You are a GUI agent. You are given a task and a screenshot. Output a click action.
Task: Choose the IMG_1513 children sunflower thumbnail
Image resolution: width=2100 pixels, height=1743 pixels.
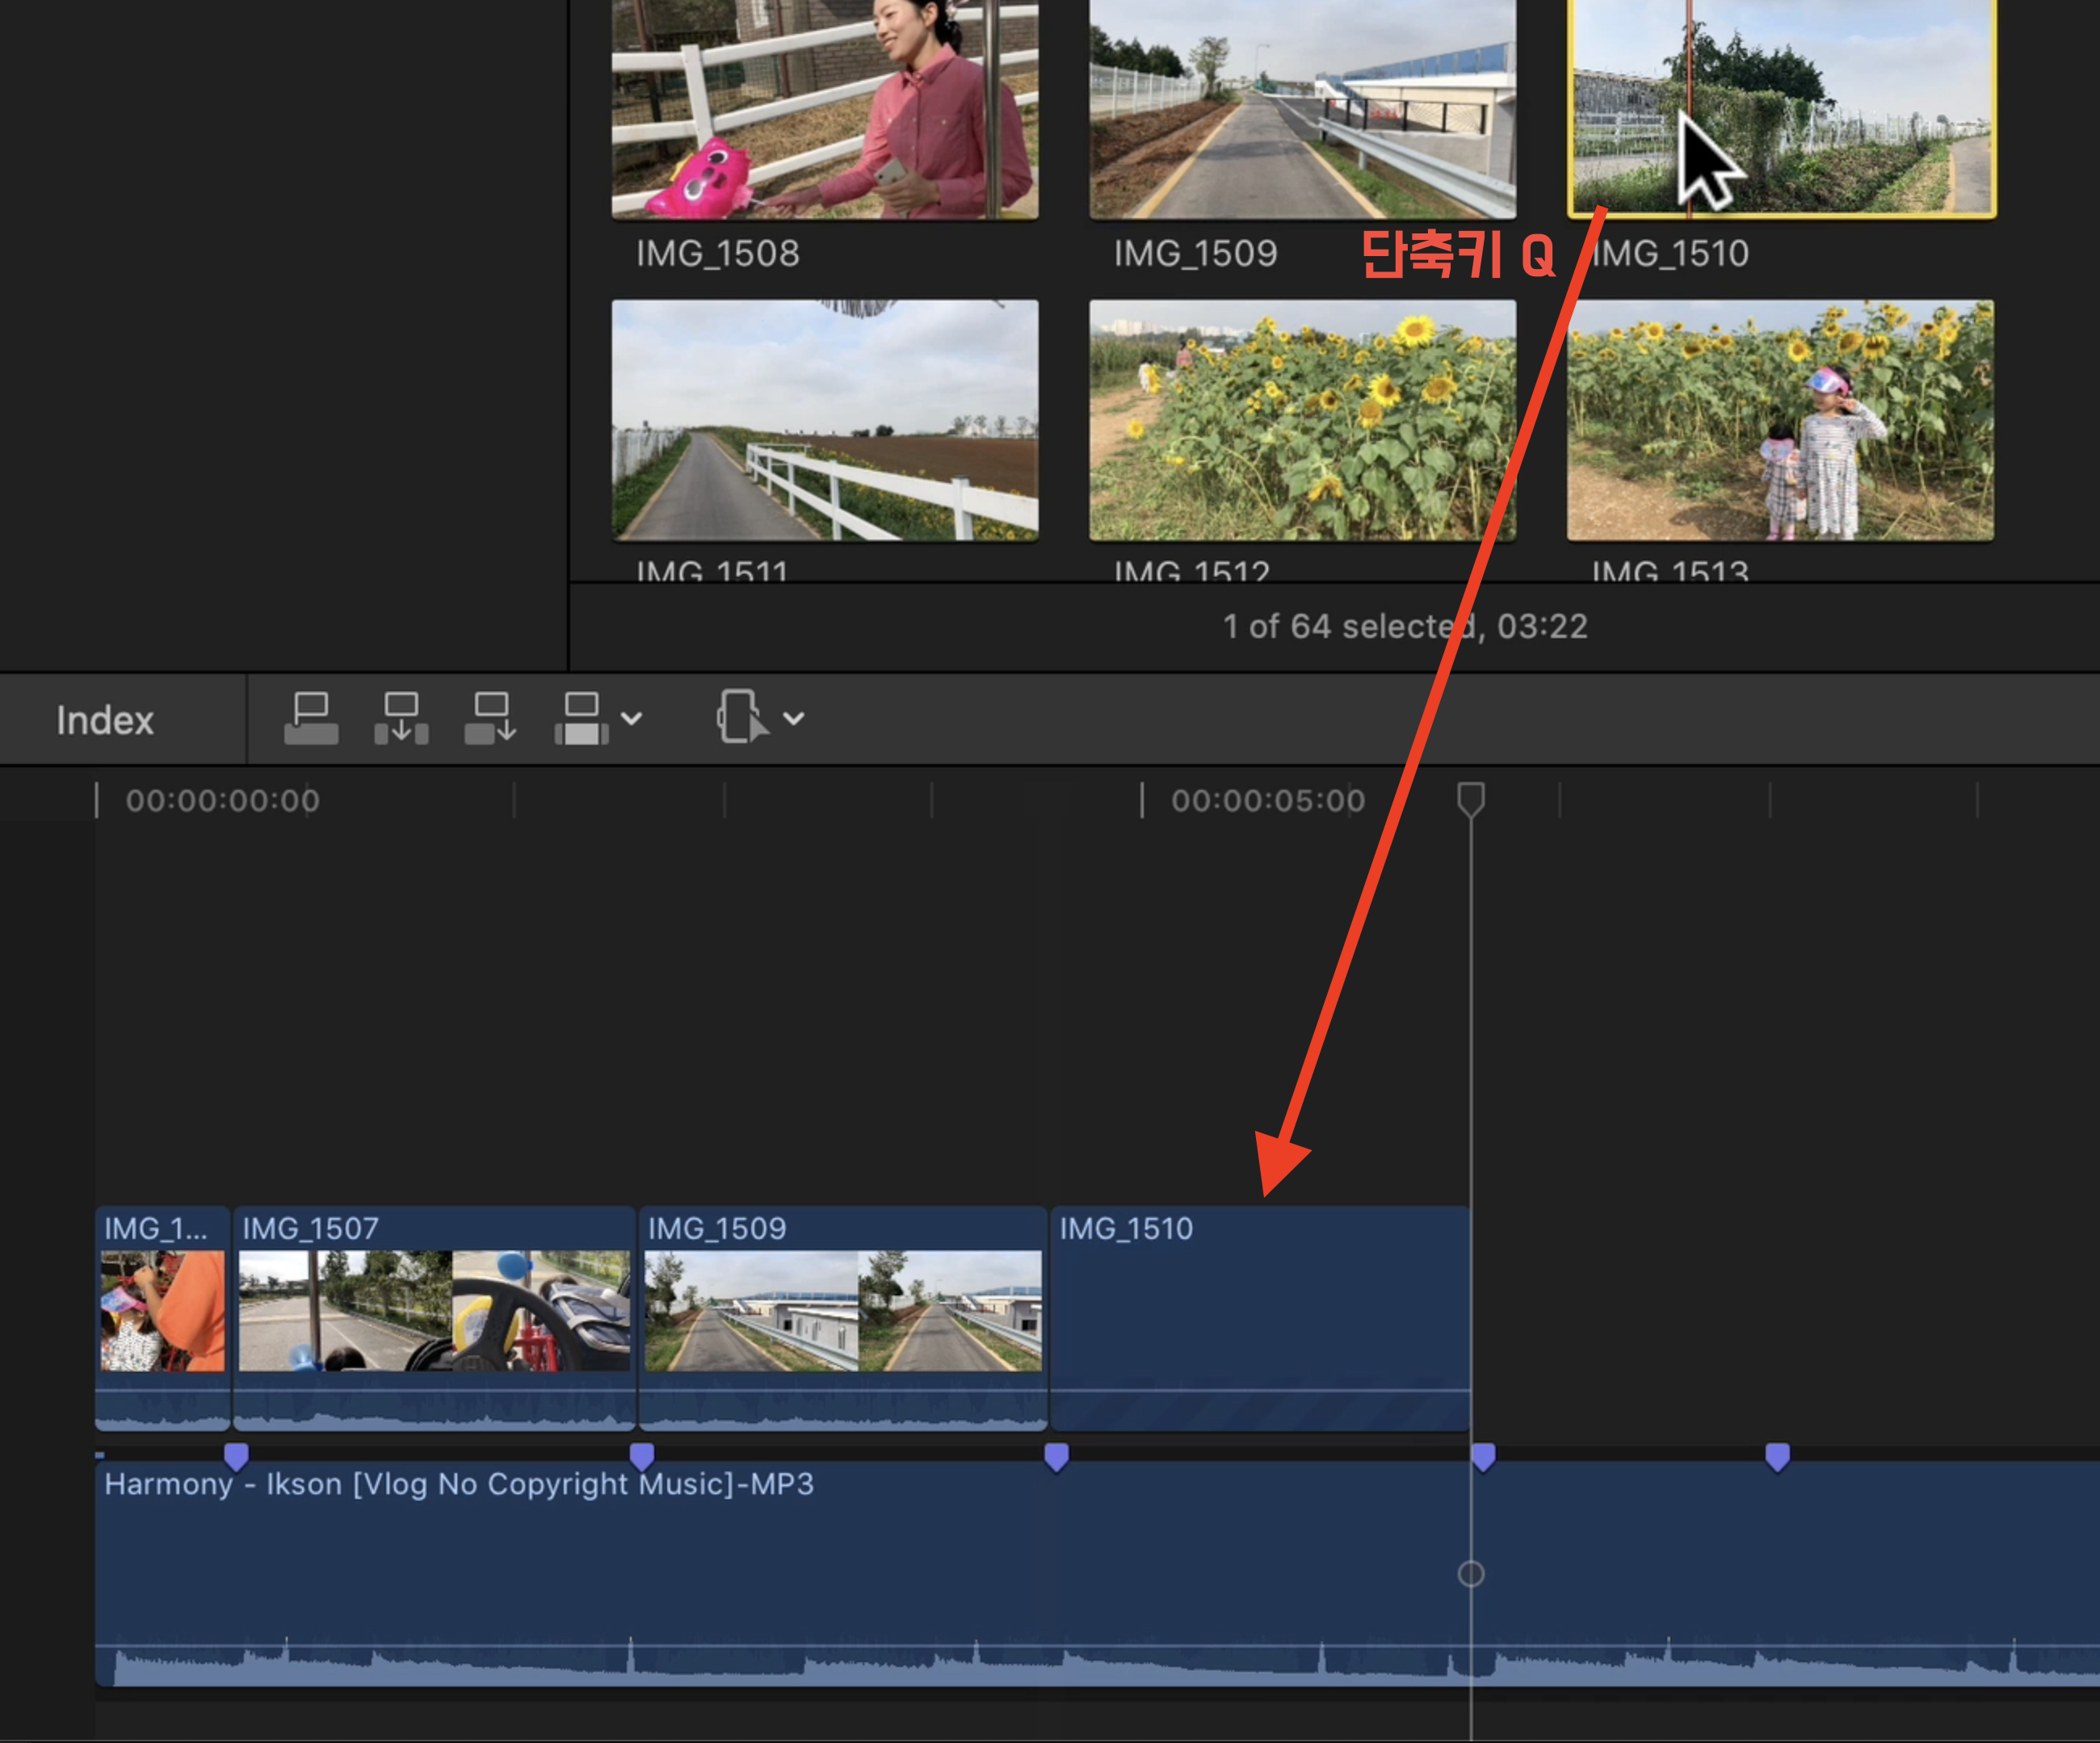point(1780,420)
